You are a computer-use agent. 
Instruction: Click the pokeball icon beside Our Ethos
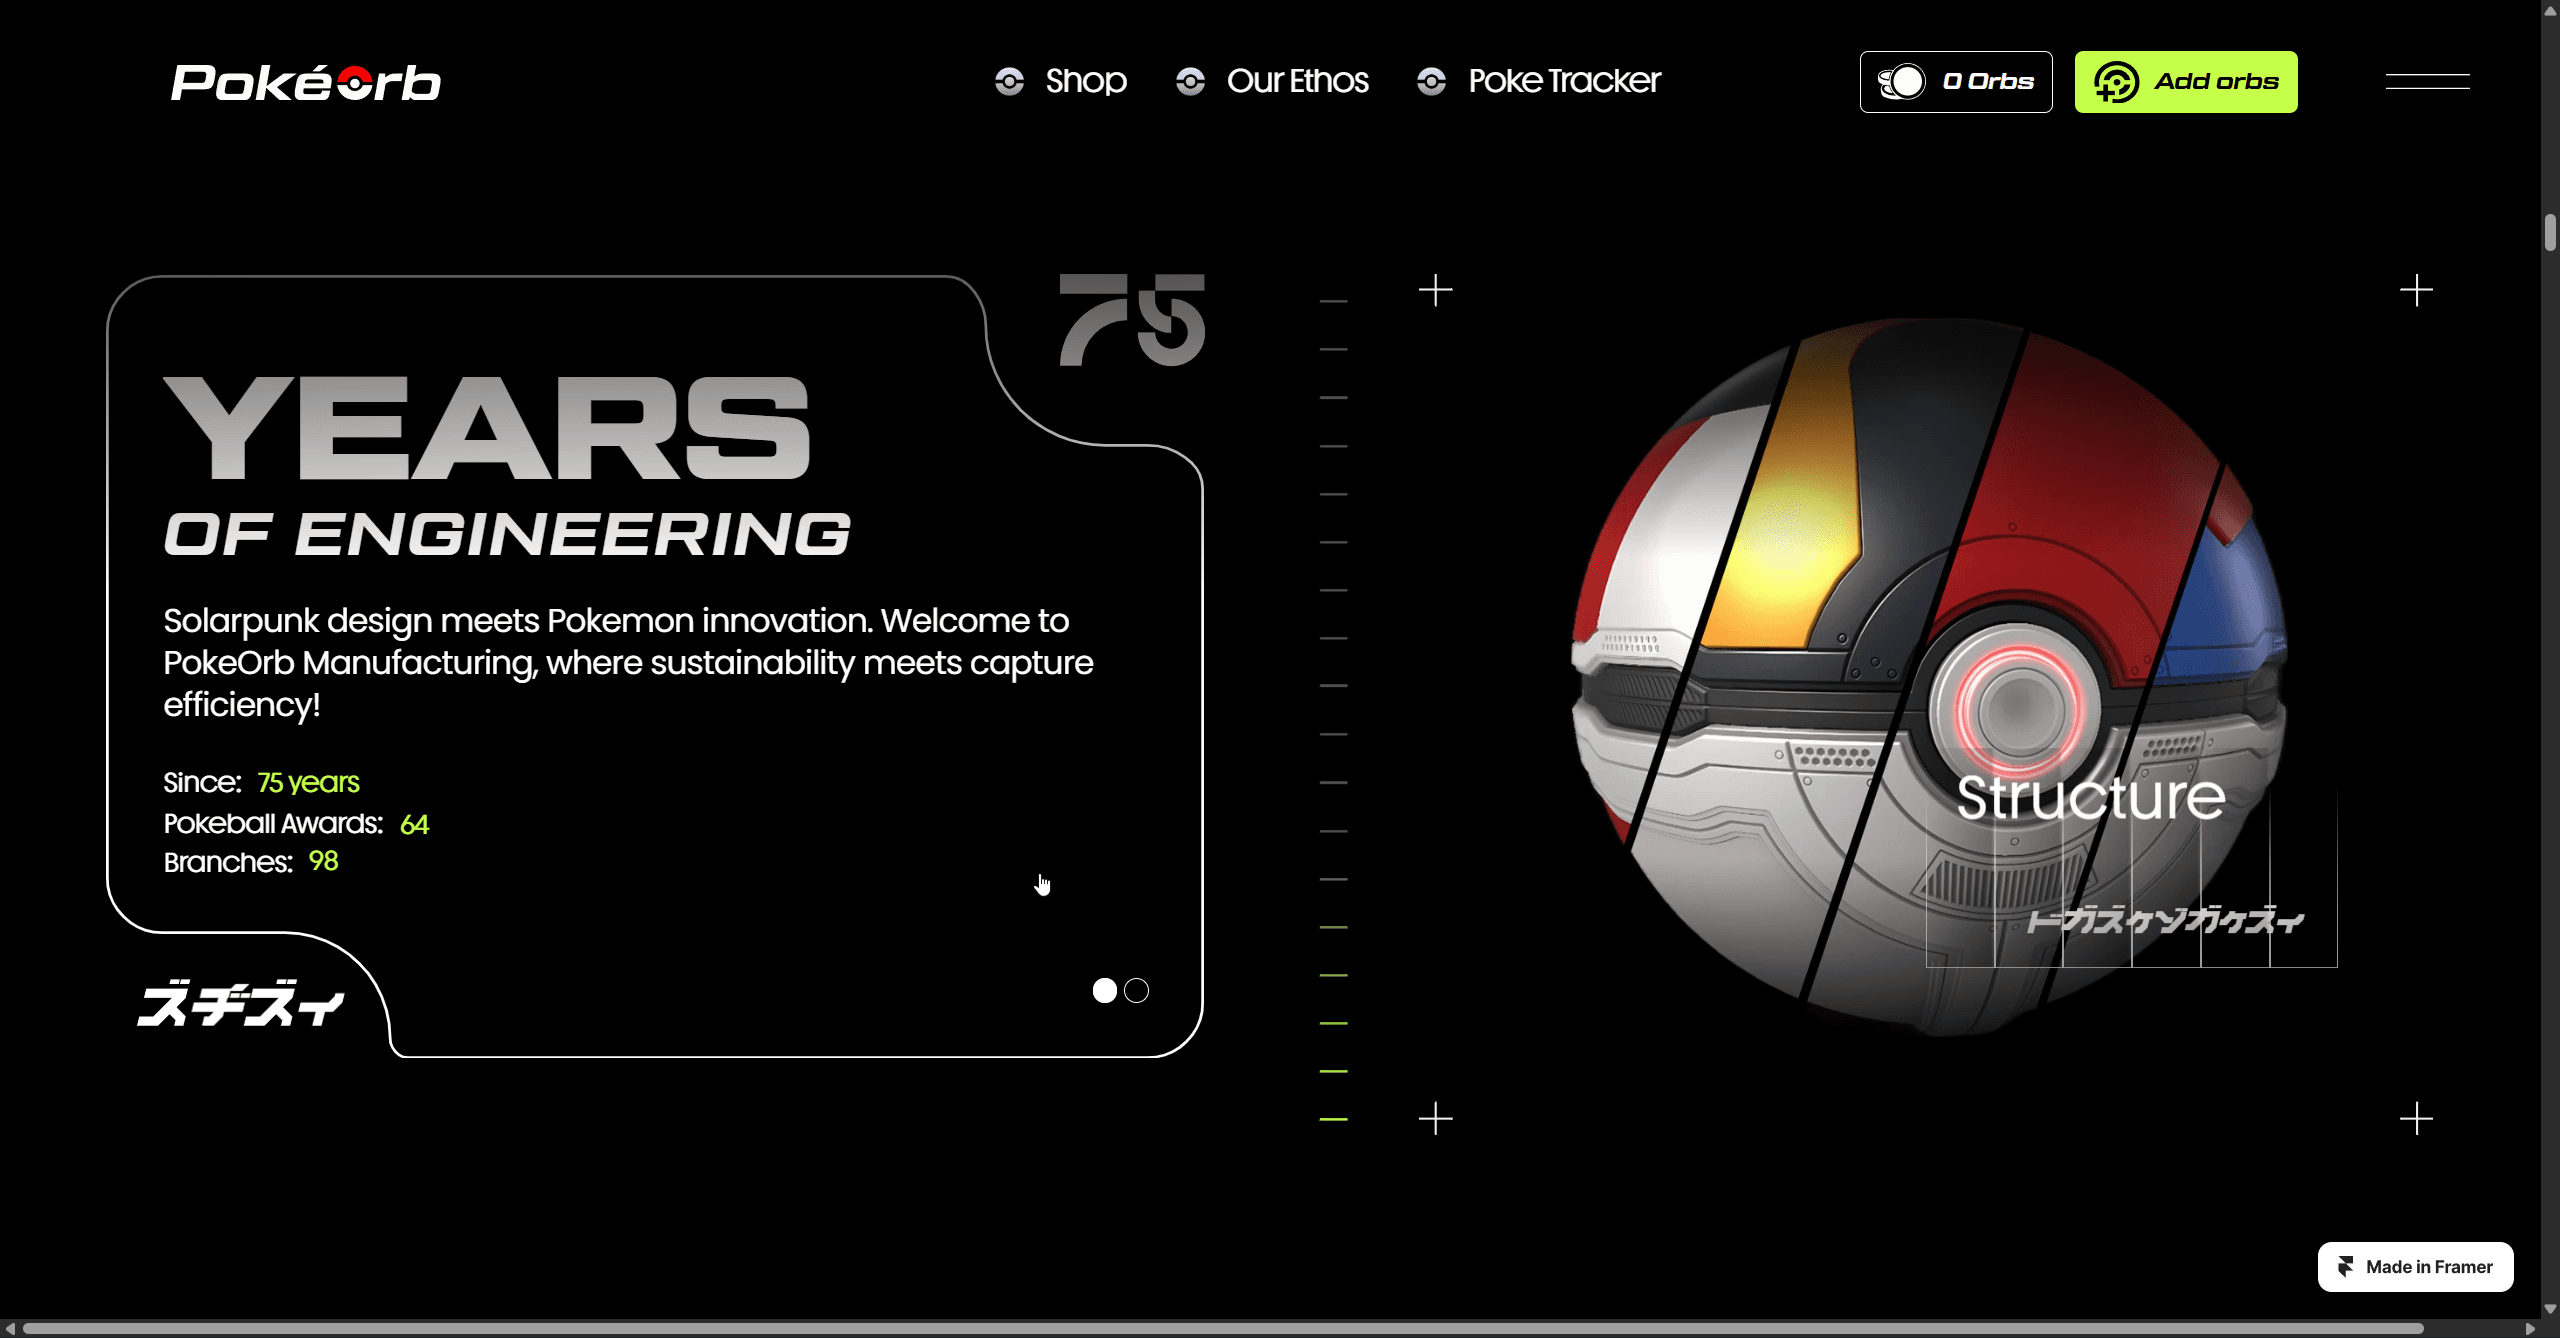(1190, 81)
